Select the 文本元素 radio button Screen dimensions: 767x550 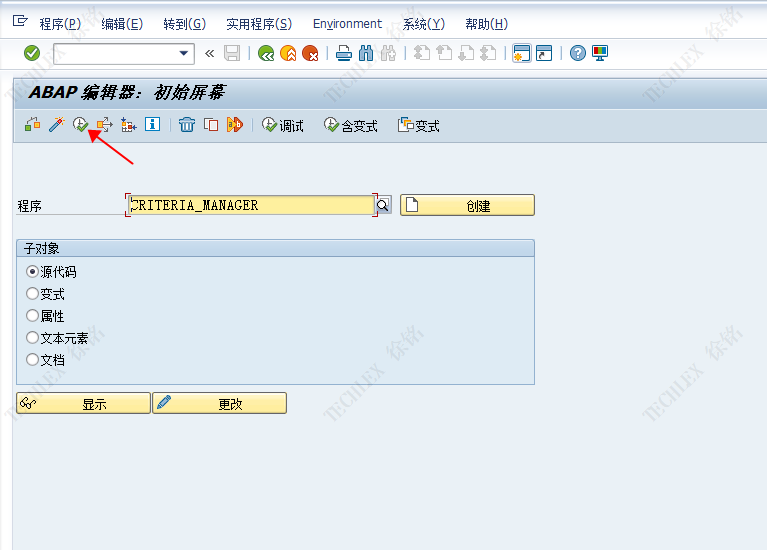tap(33, 338)
